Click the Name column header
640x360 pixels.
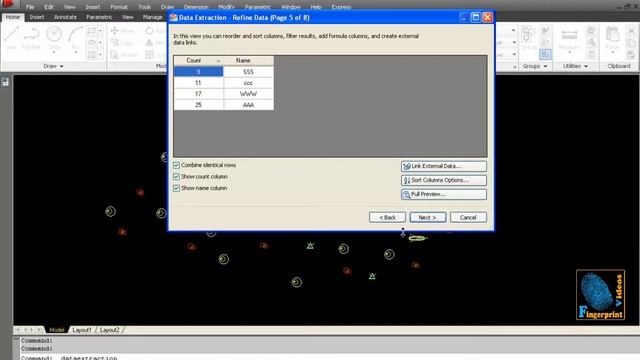[x=249, y=60]
